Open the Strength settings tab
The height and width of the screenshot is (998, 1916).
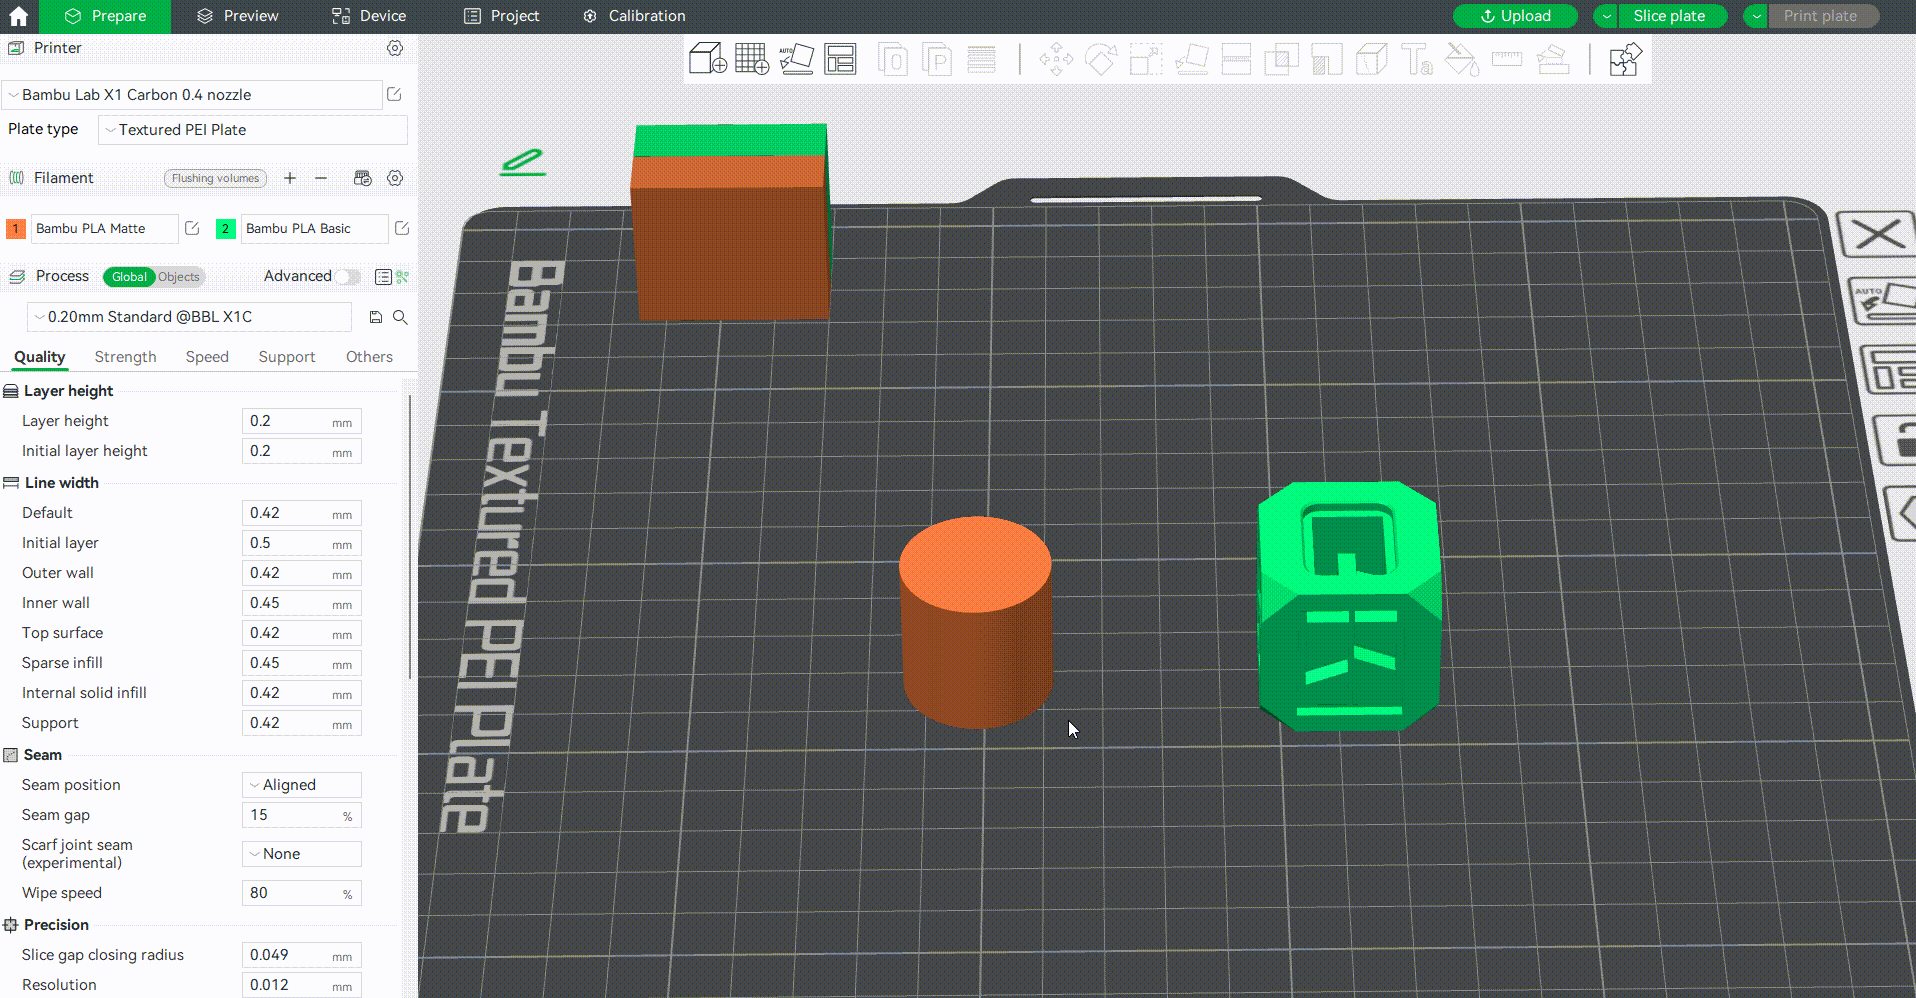click(x=126, y=357)
